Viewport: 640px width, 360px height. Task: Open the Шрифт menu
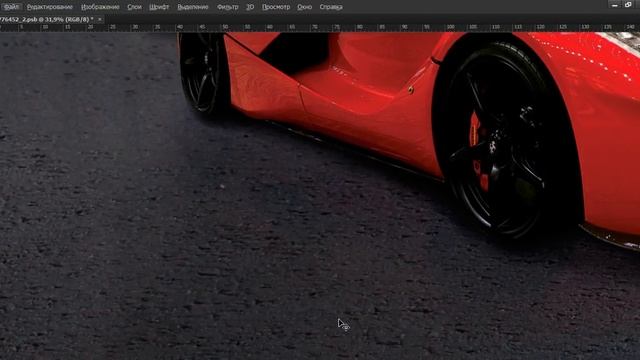point(159,7)
